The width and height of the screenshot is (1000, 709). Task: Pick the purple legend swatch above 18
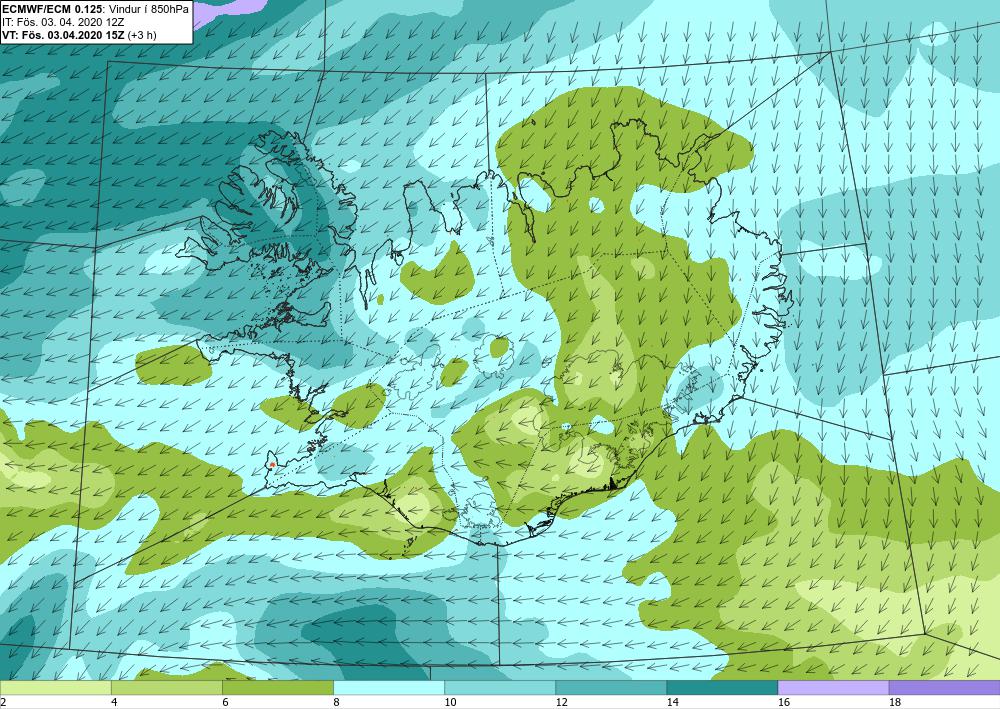[944, 687]
